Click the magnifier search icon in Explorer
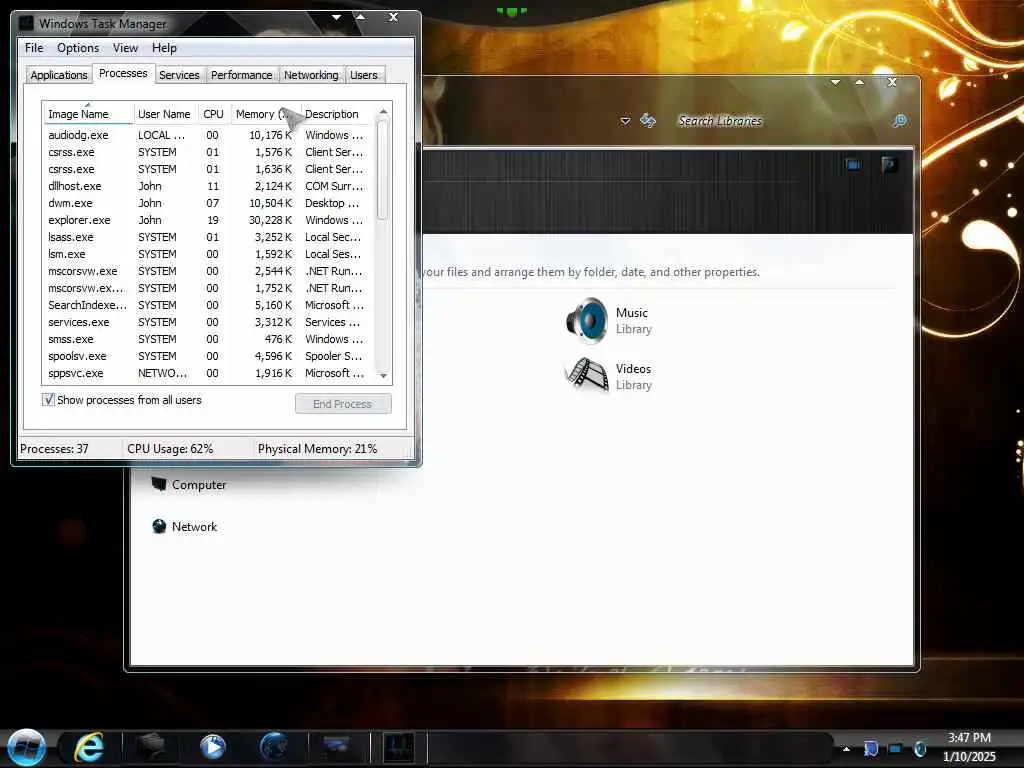 pyautogui.click(x=899, y=121)
